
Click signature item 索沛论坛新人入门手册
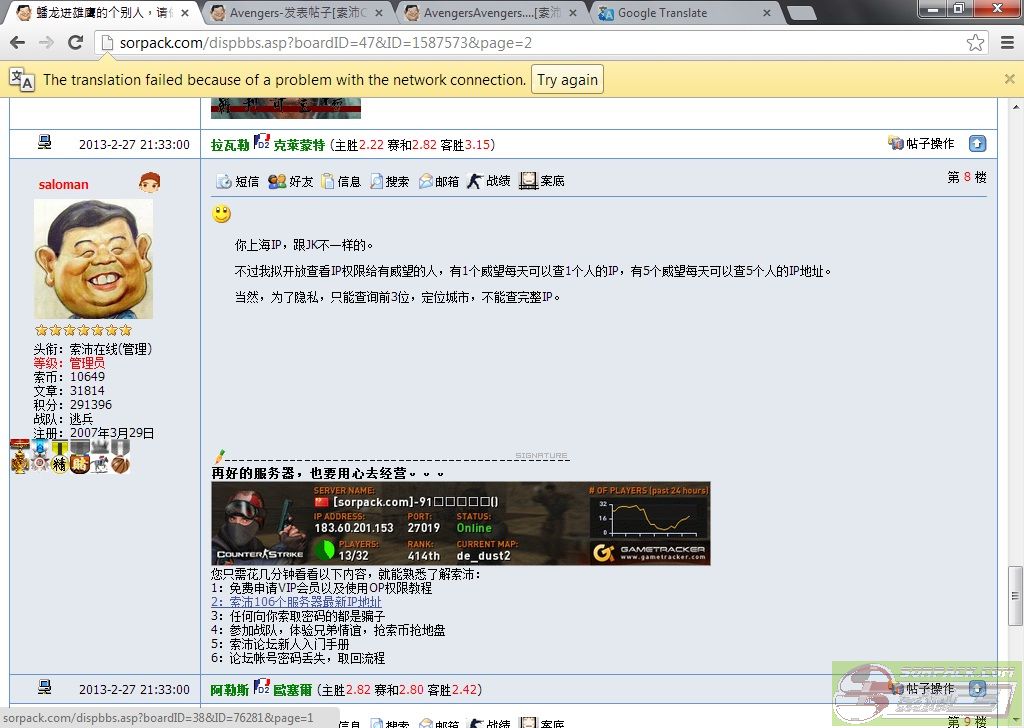pyautogui.click(x=281, y=644)
